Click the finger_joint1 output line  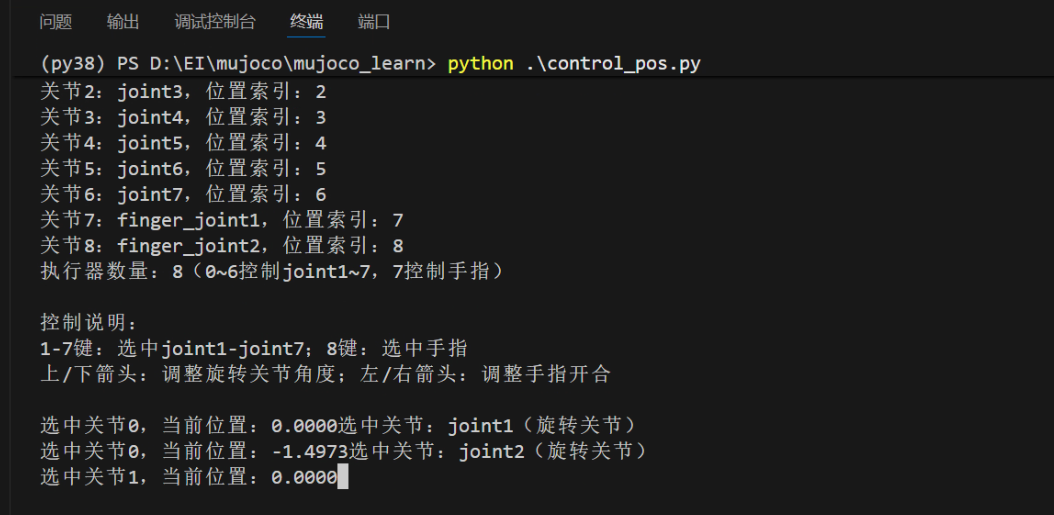221,220
